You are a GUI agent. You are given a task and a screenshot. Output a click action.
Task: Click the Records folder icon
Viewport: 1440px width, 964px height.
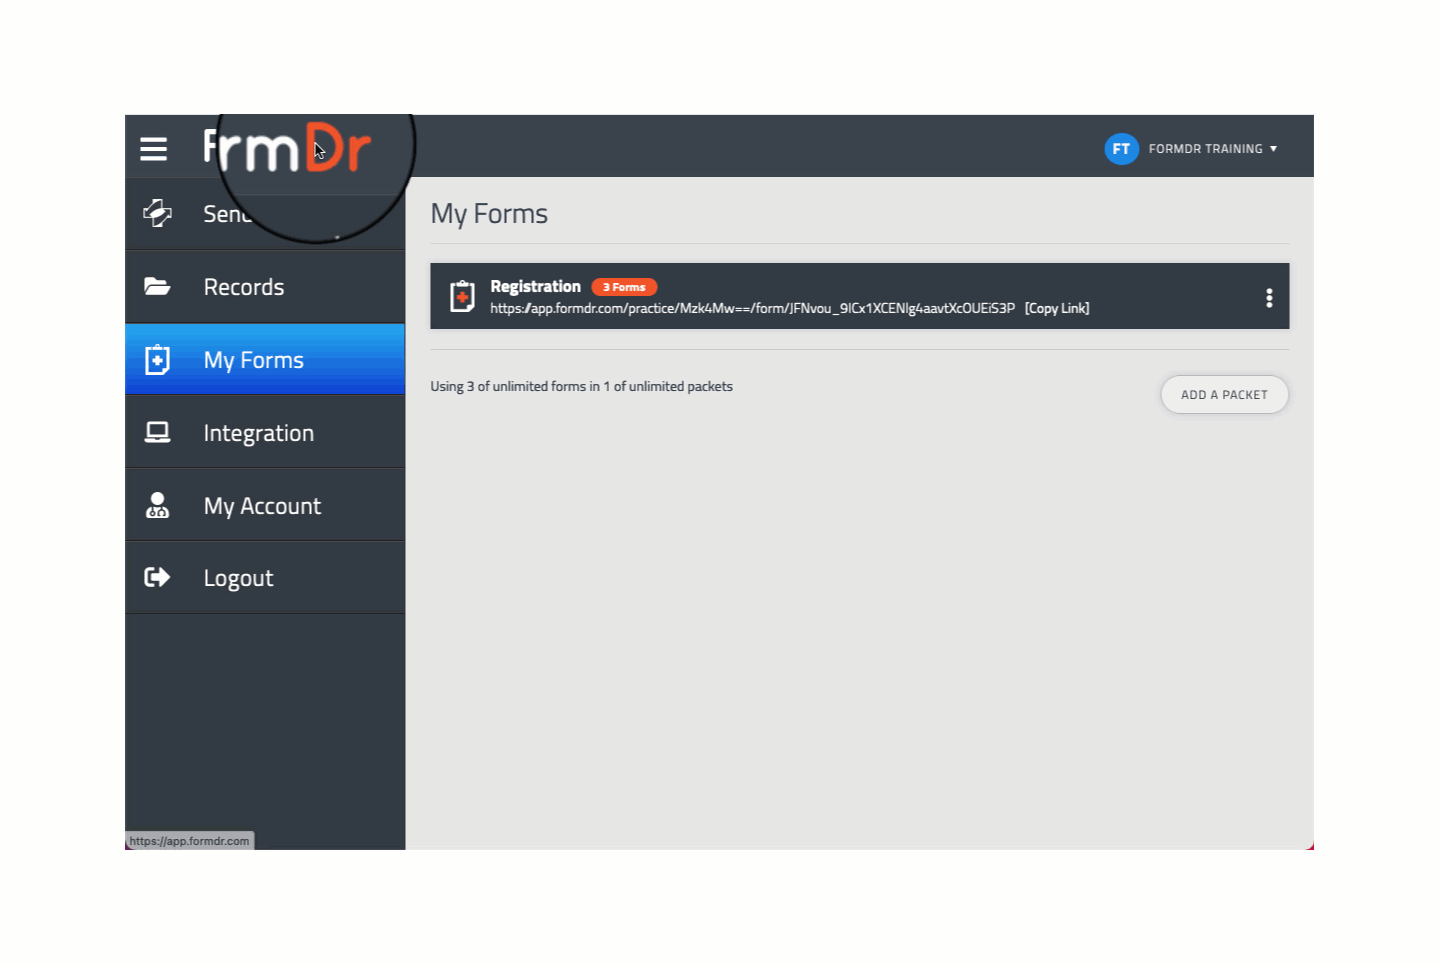[x=157, y=287]
